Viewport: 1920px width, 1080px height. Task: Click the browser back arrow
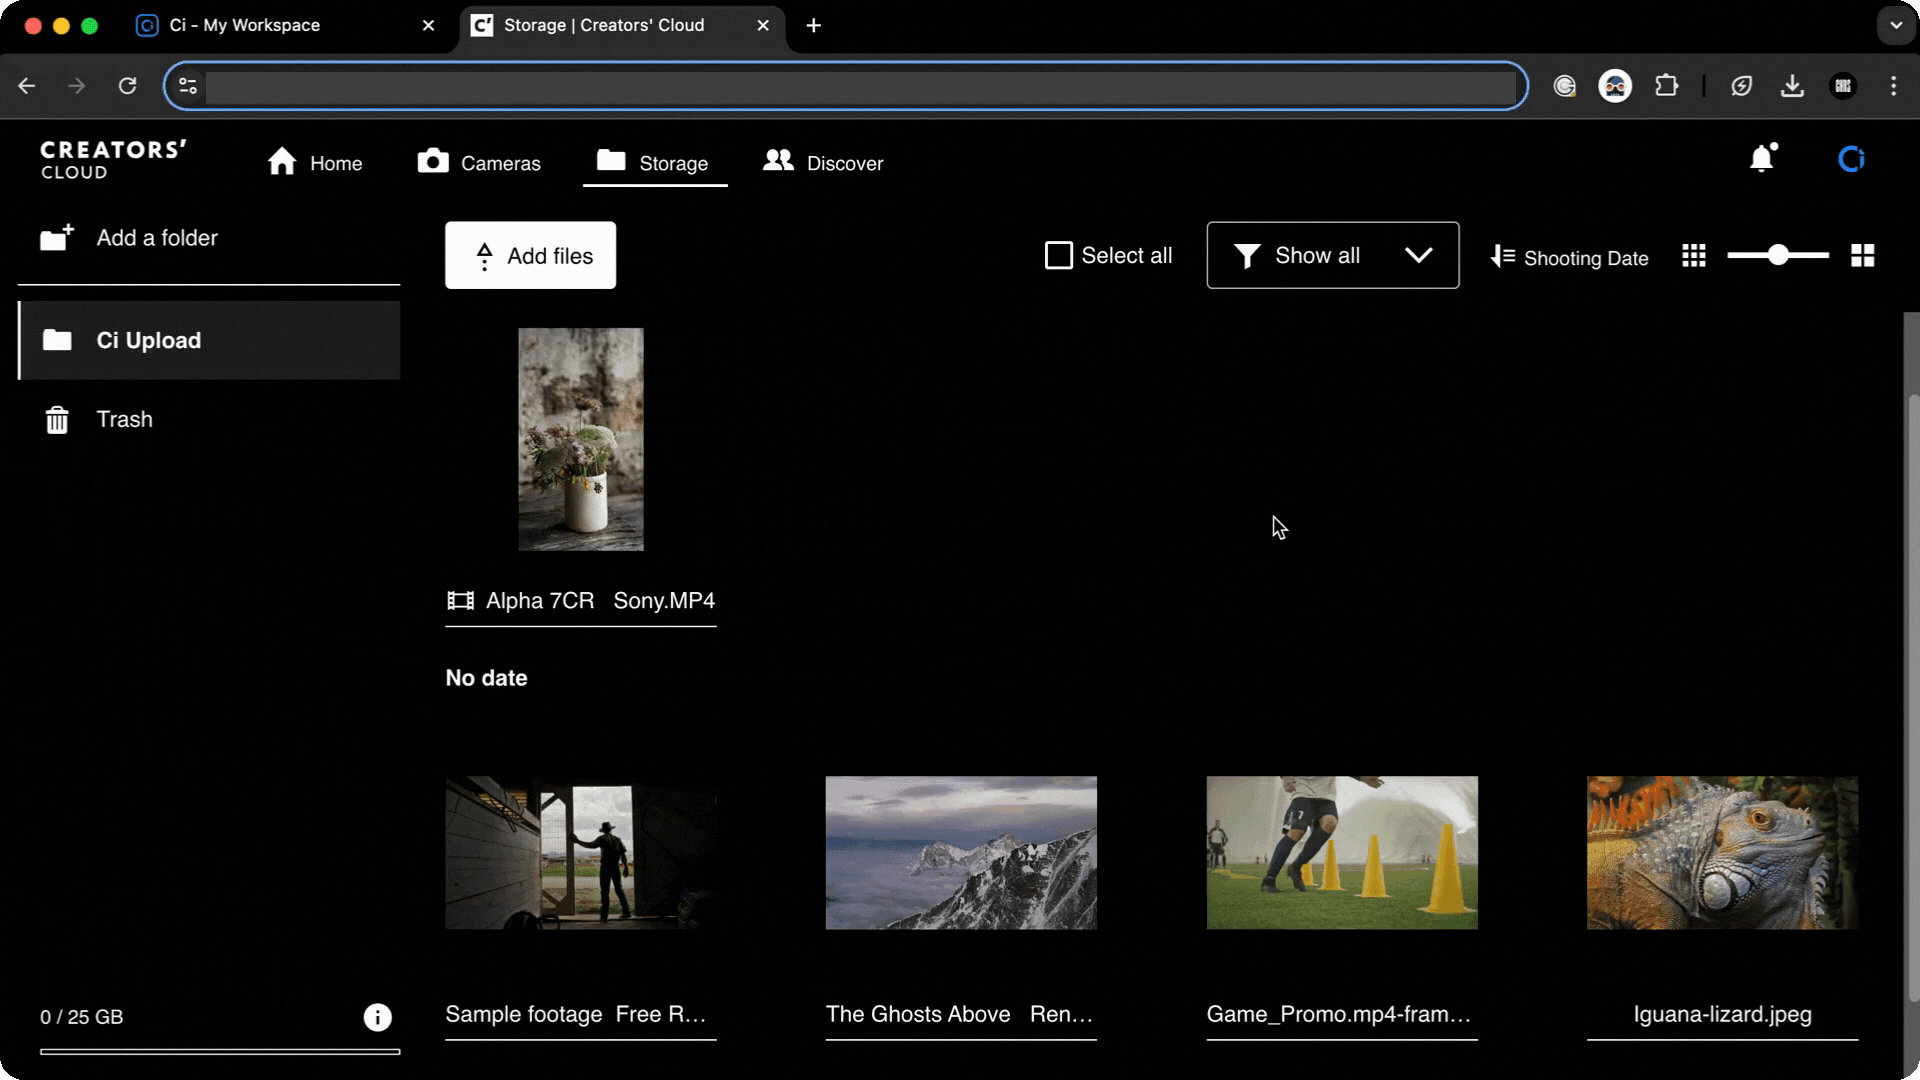coord(27,86)
